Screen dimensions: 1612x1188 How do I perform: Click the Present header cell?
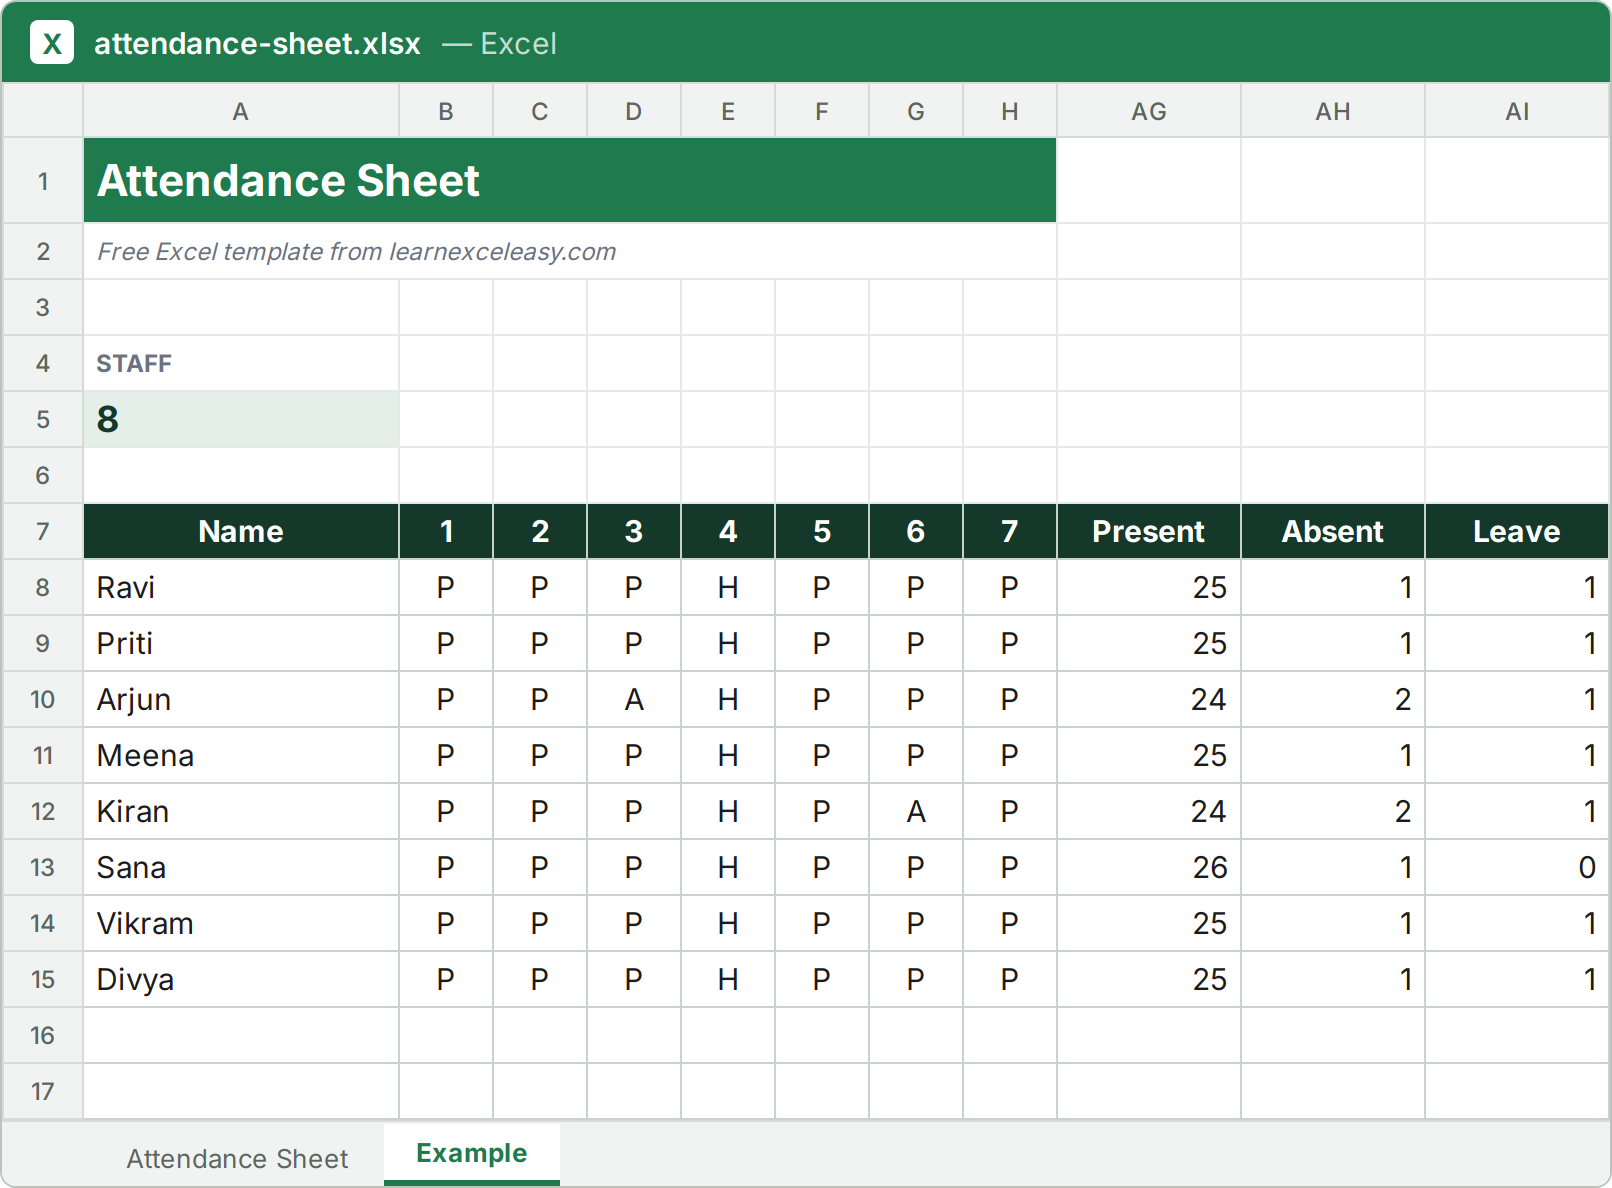click(1149, 531)
